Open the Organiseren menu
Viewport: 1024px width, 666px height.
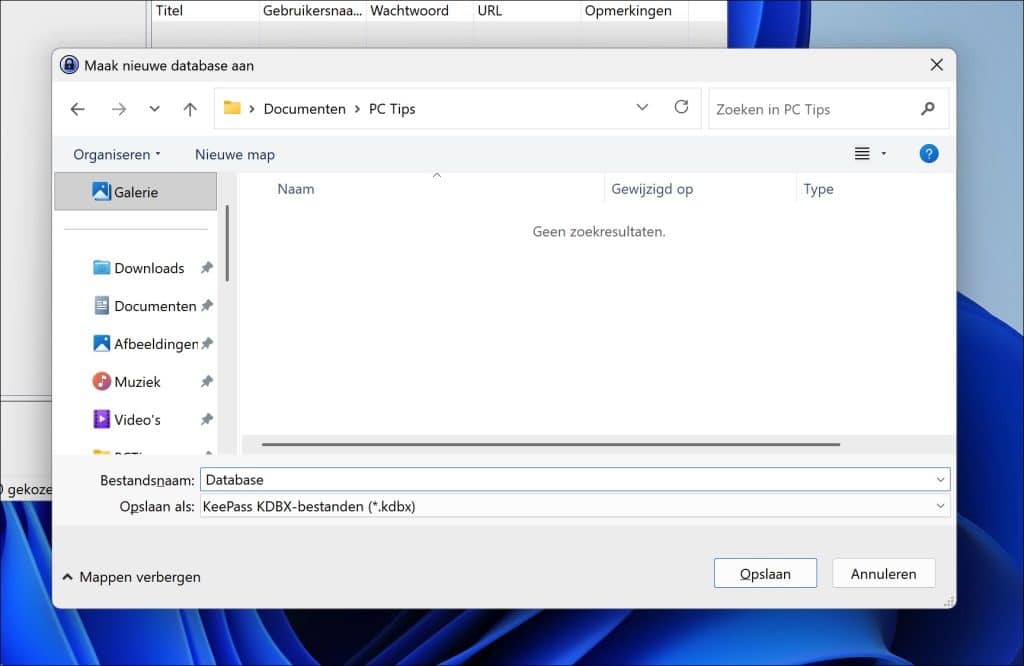(113, 154)
